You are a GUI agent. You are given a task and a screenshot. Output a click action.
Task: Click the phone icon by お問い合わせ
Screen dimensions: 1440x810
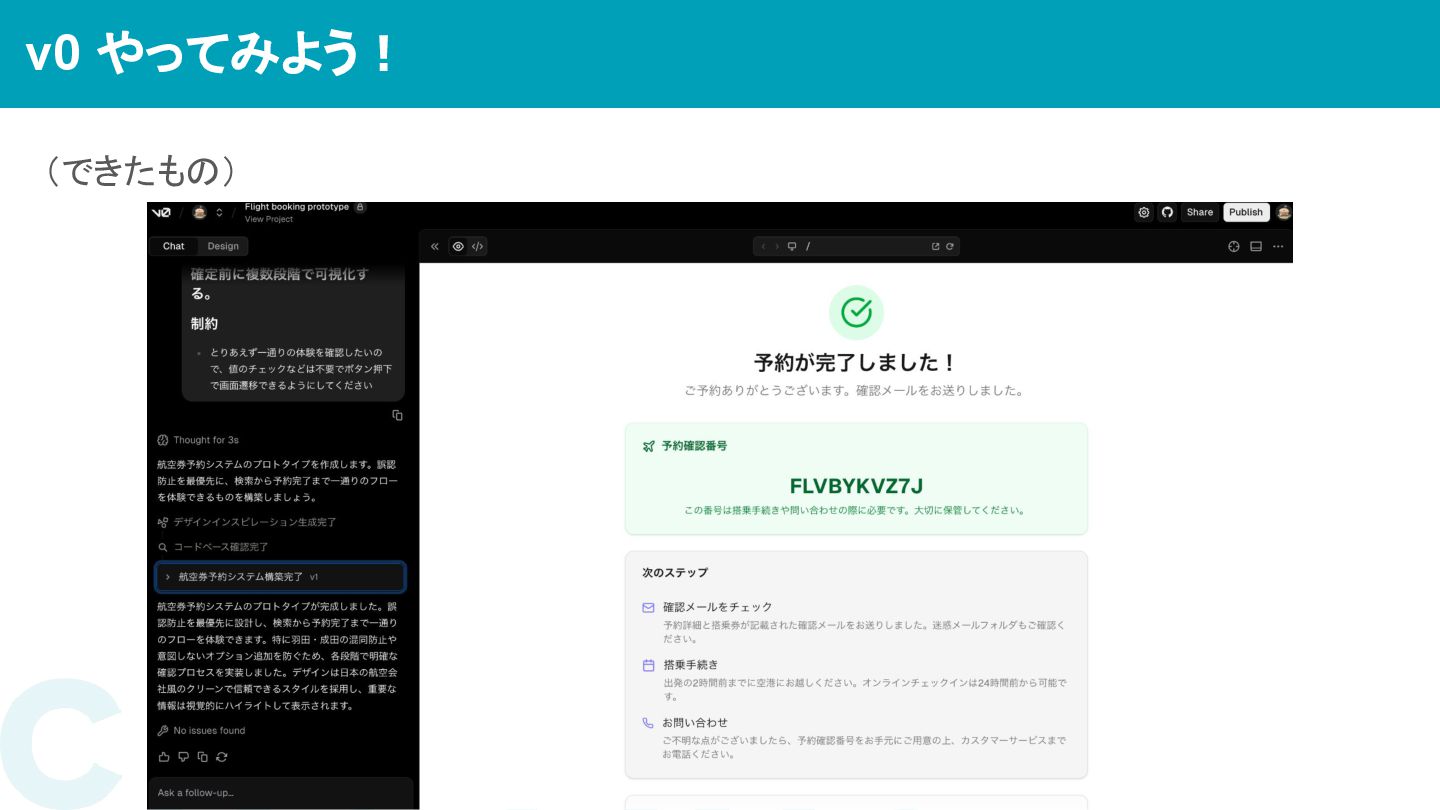coord(648,723)
